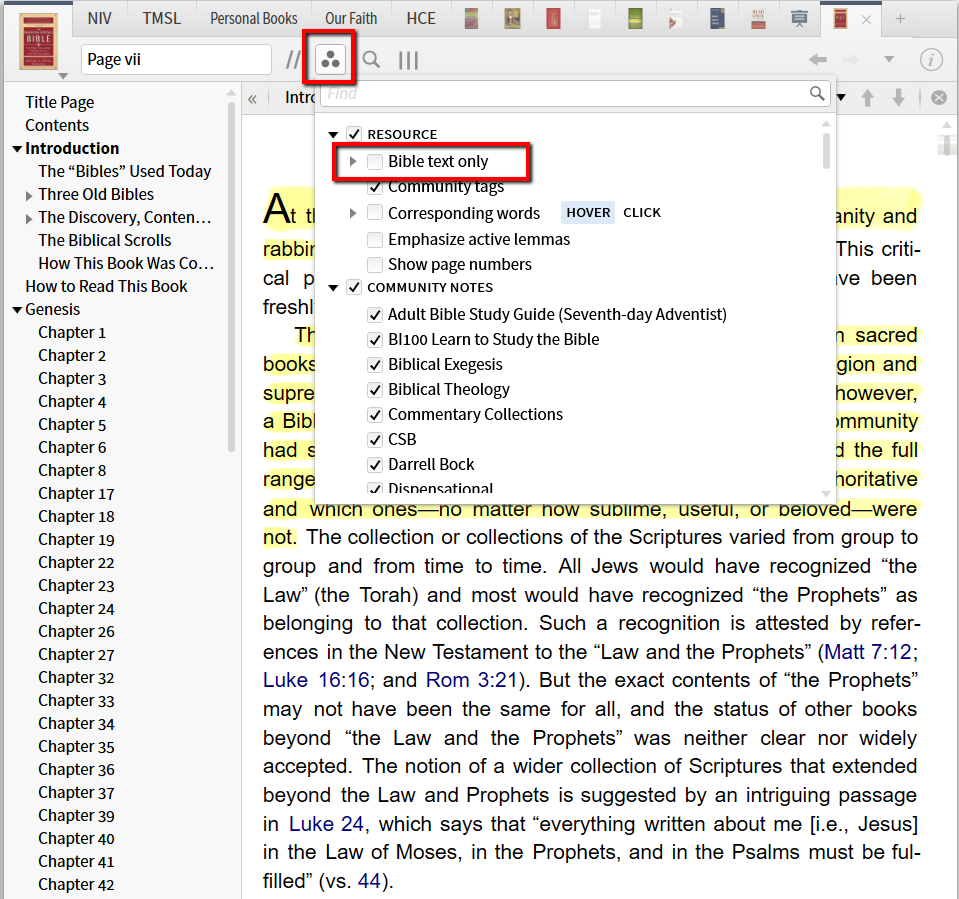Viewport: 959px width, 899px height.
Task: Open the Visual Filters three-dots icon
Action: click(x=330, y=60)
